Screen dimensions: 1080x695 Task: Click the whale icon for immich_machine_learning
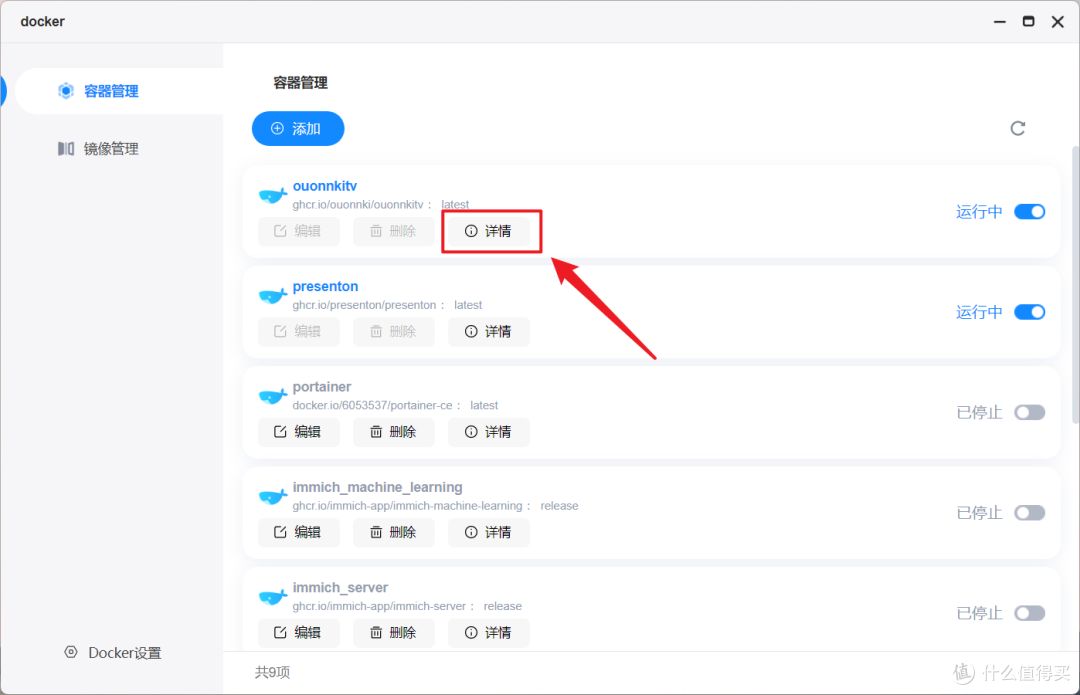(273, 496)
